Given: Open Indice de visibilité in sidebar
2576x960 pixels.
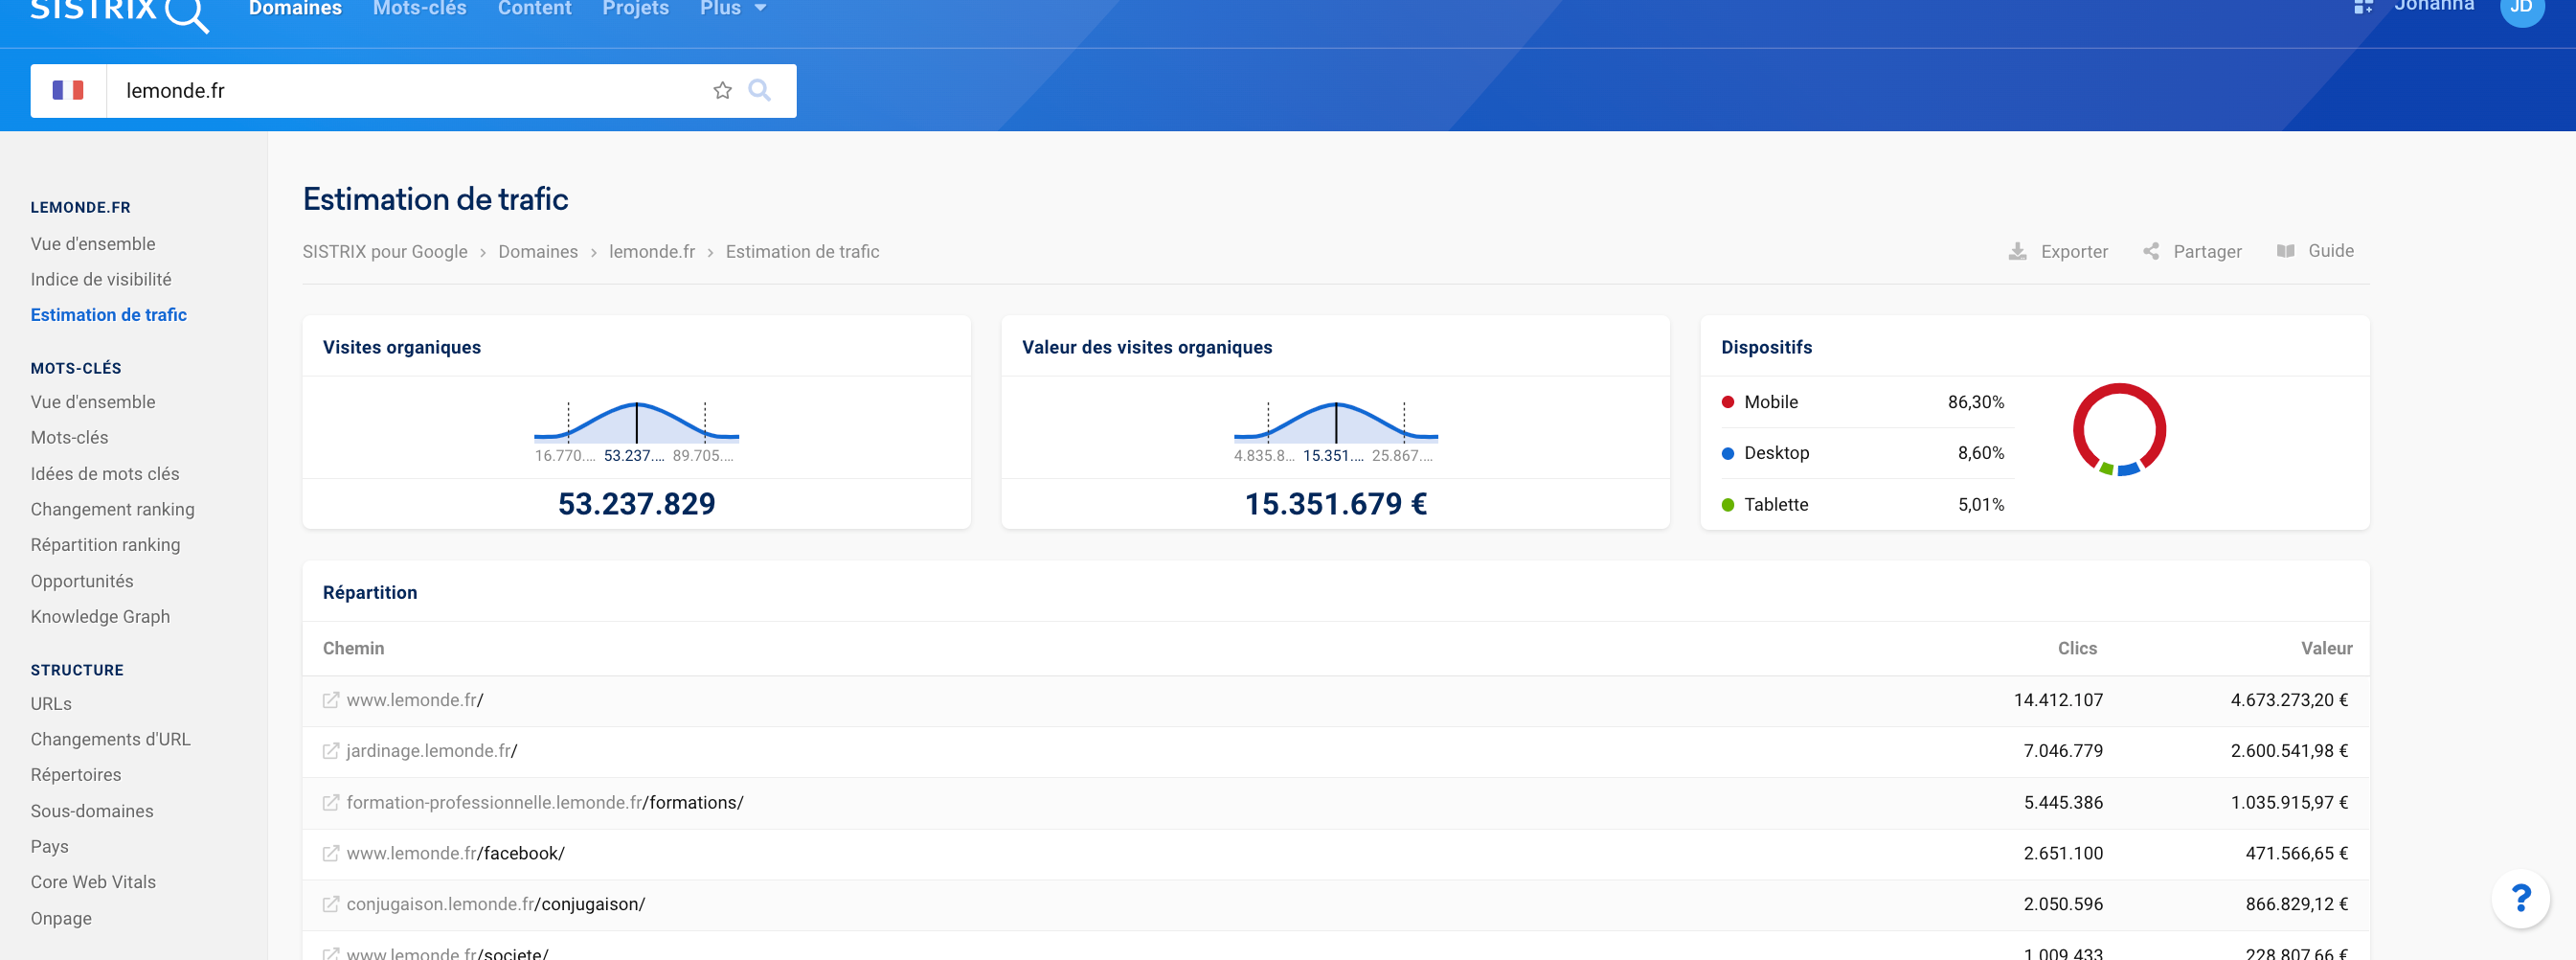Looking at the screenshot, I should (101, 280).
